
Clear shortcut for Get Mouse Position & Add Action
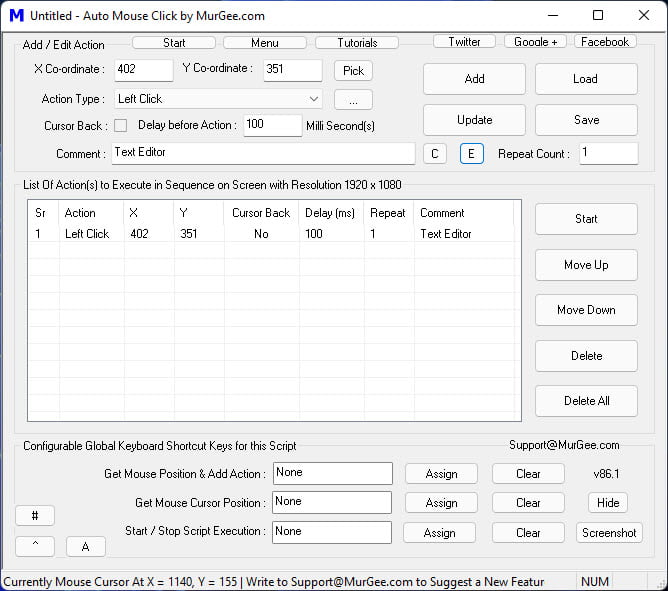pos(528,474)
